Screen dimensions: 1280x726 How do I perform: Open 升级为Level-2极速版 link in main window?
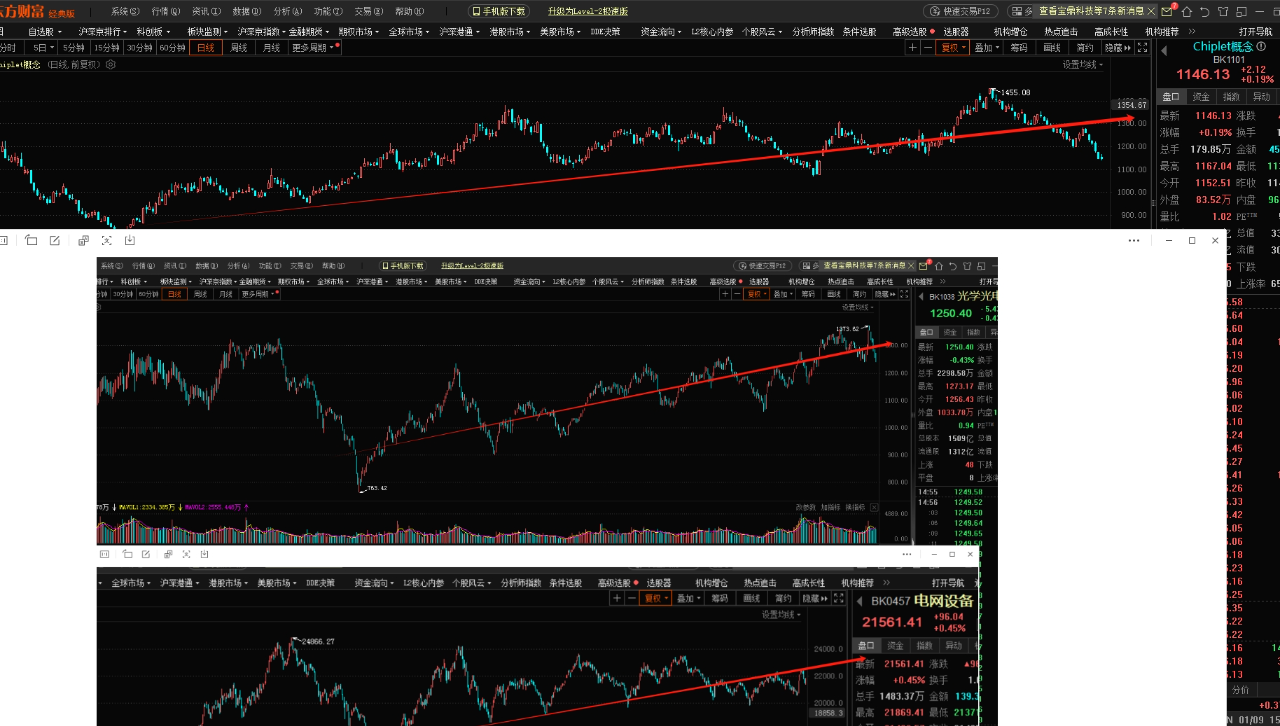pyautogui.click(x=588, y=11)
